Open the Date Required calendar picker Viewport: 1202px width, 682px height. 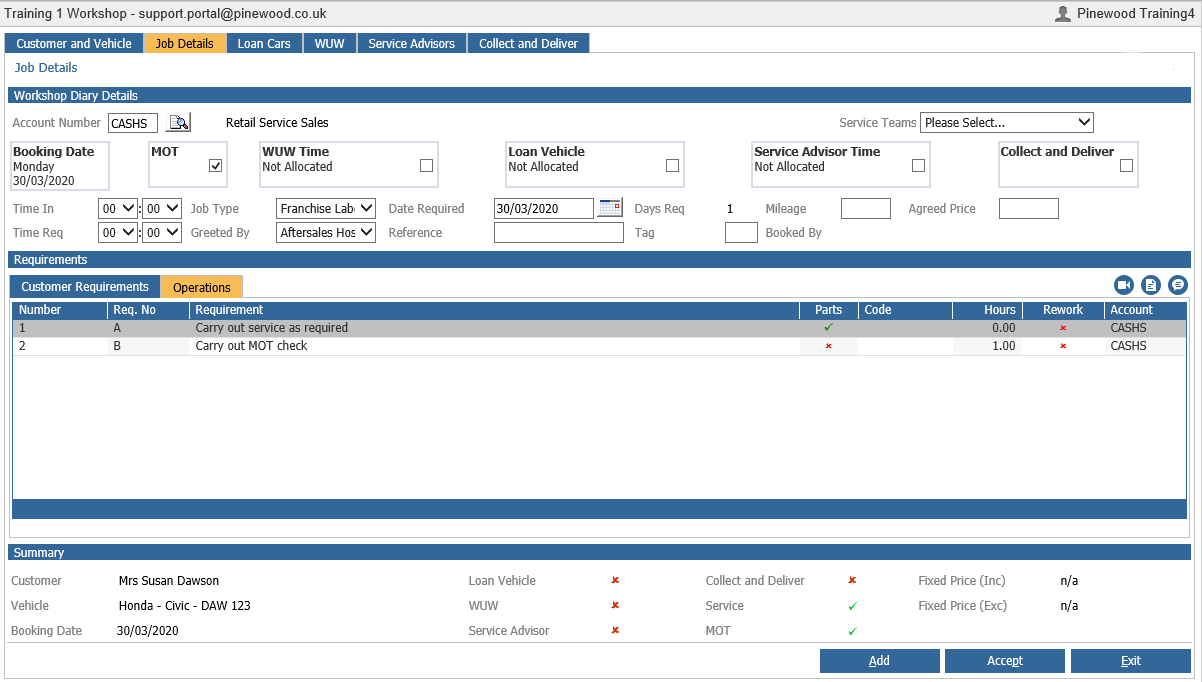(609, 208)
